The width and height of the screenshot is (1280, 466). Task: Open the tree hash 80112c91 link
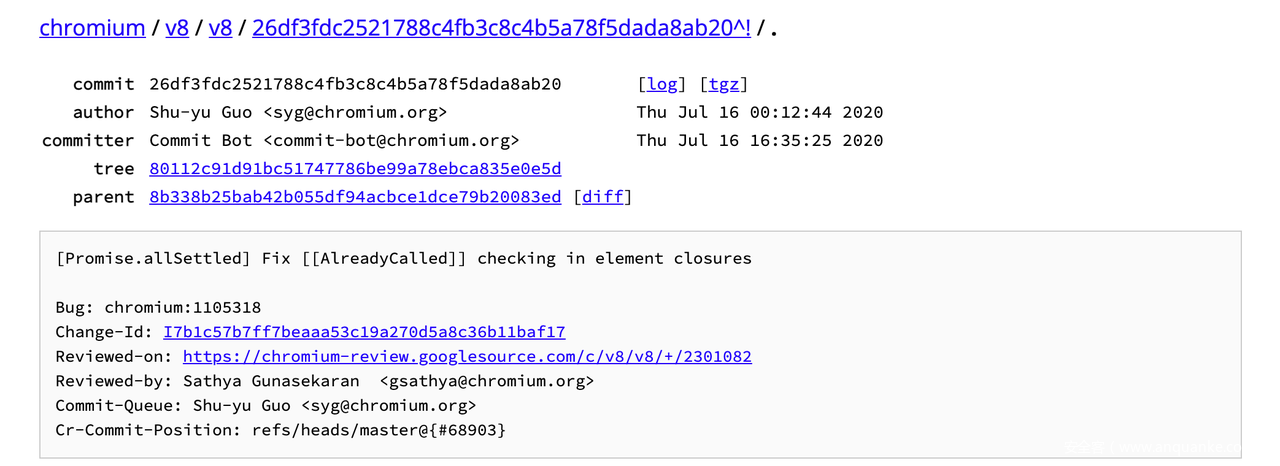(355, 168)
